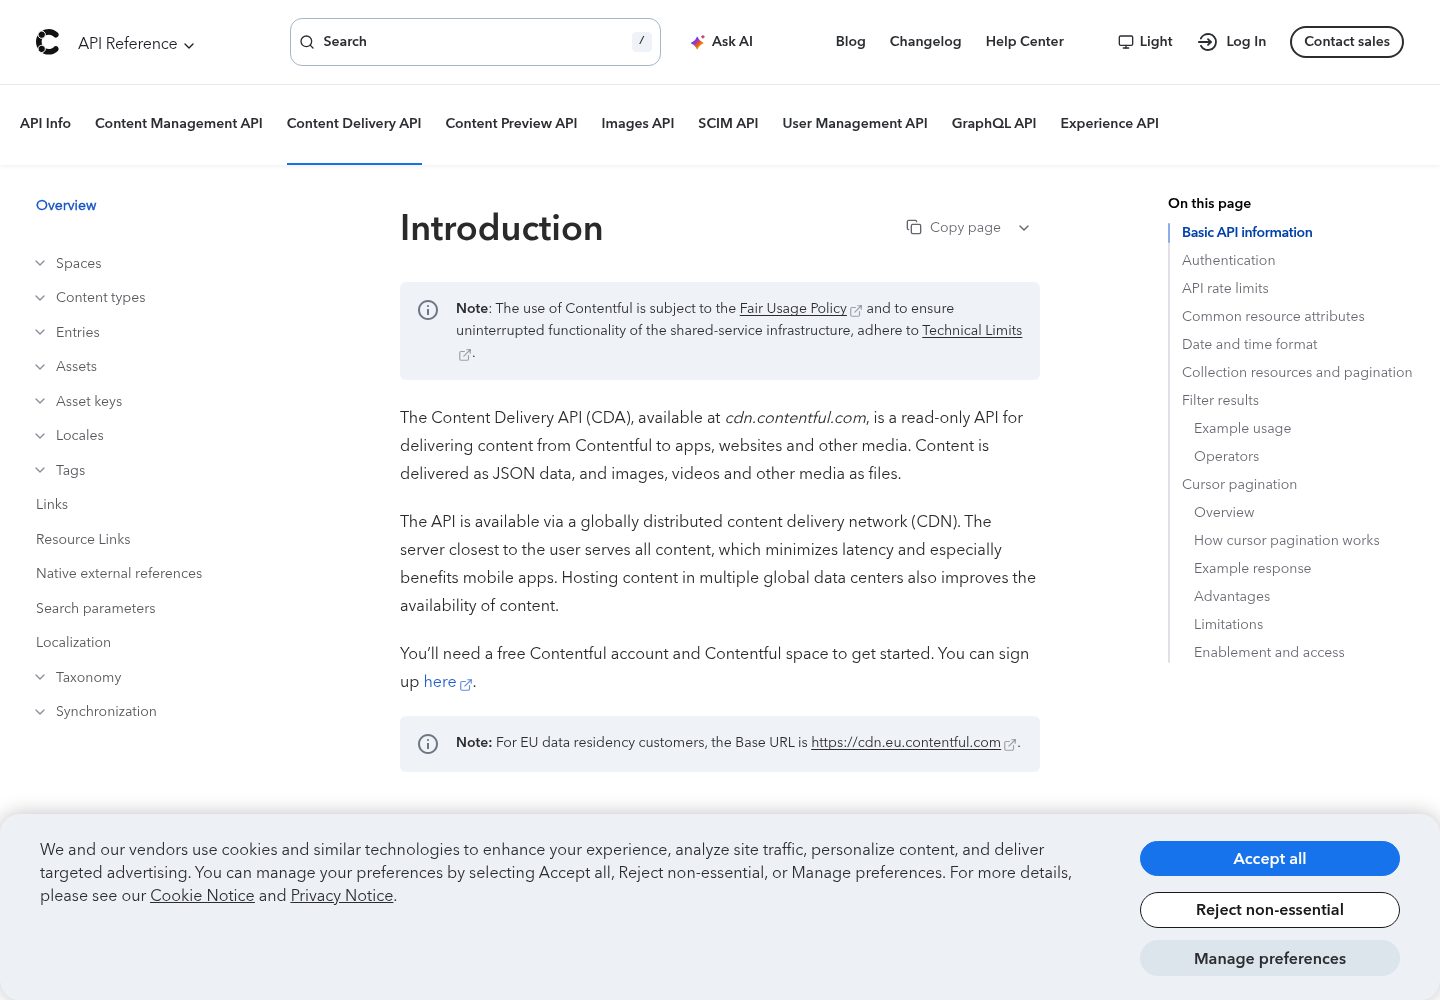Click the Accept all cookies button

(x=1270, y=858)
